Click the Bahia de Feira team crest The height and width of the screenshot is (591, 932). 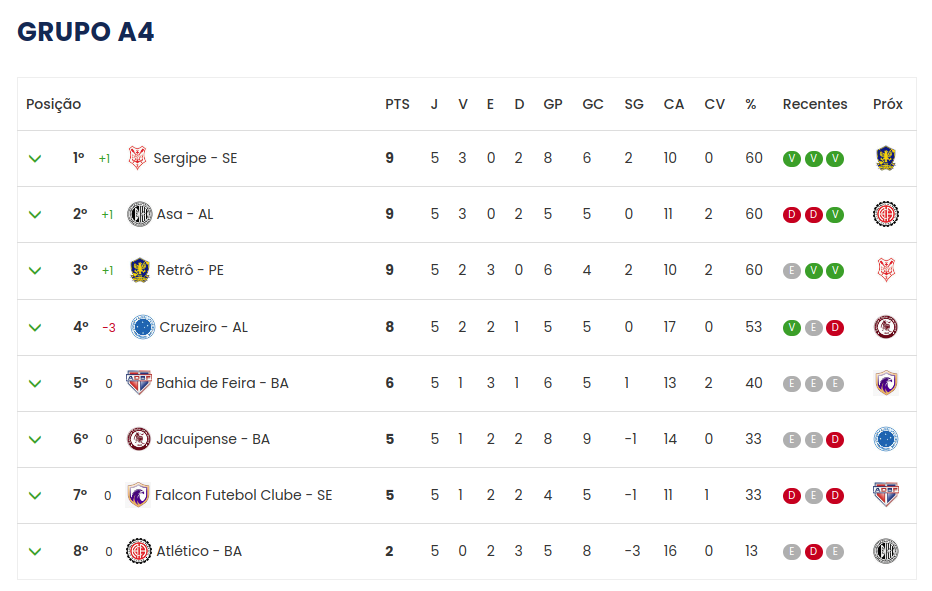(x=138, y=383)
